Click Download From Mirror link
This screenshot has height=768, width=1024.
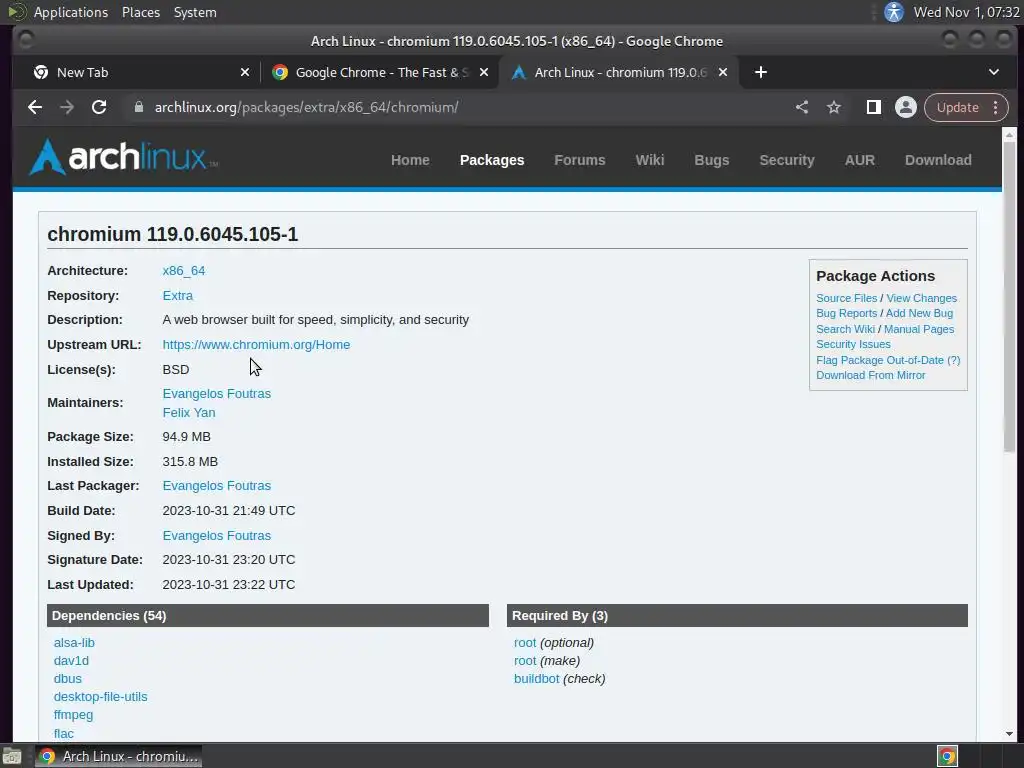[x=871, y=376]
